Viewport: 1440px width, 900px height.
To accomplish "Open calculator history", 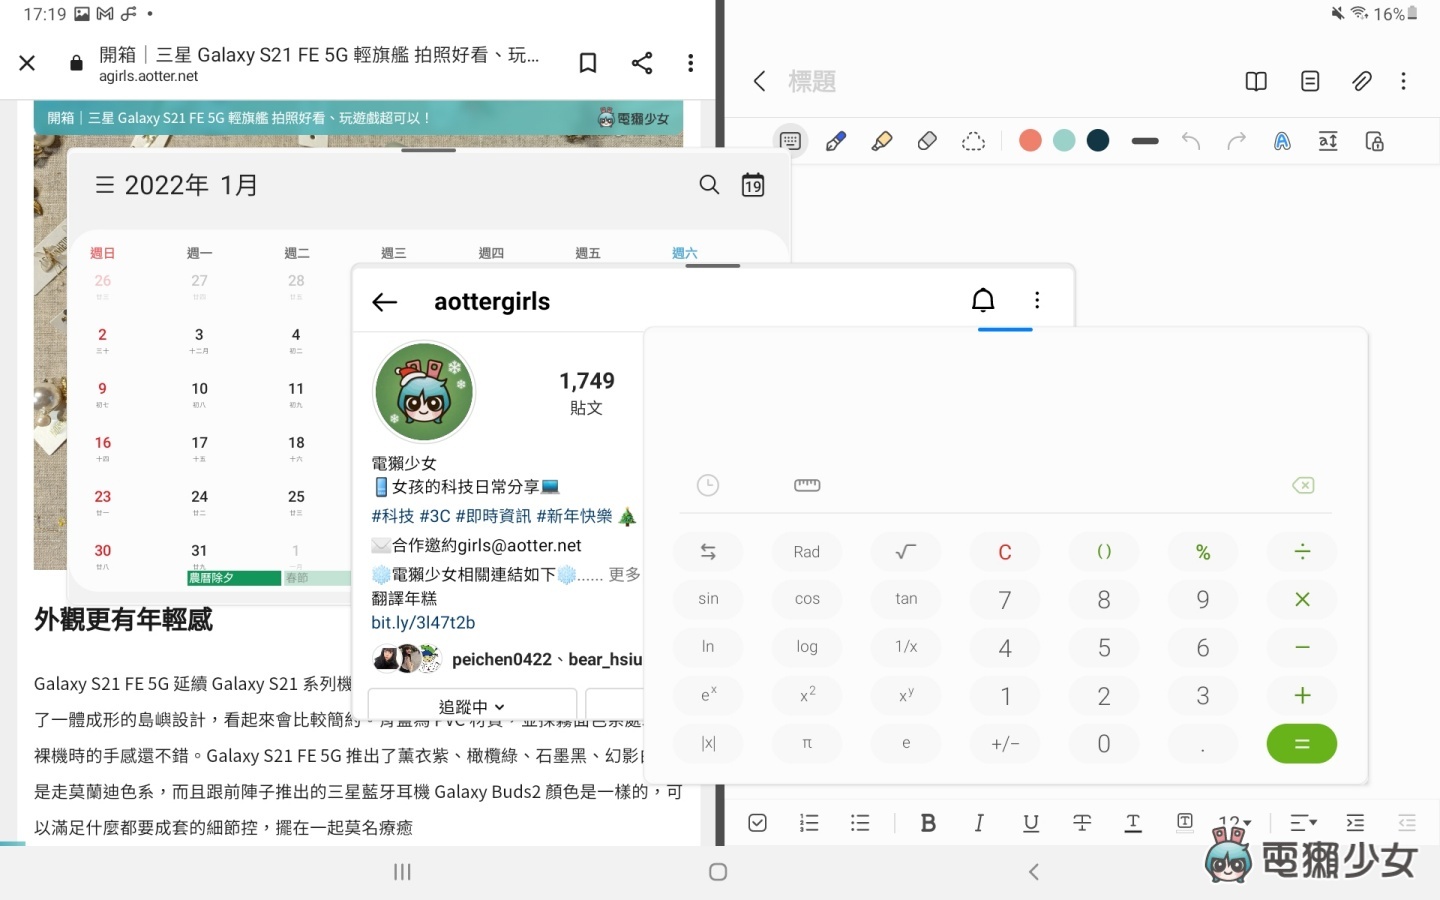I will point(708,485).
